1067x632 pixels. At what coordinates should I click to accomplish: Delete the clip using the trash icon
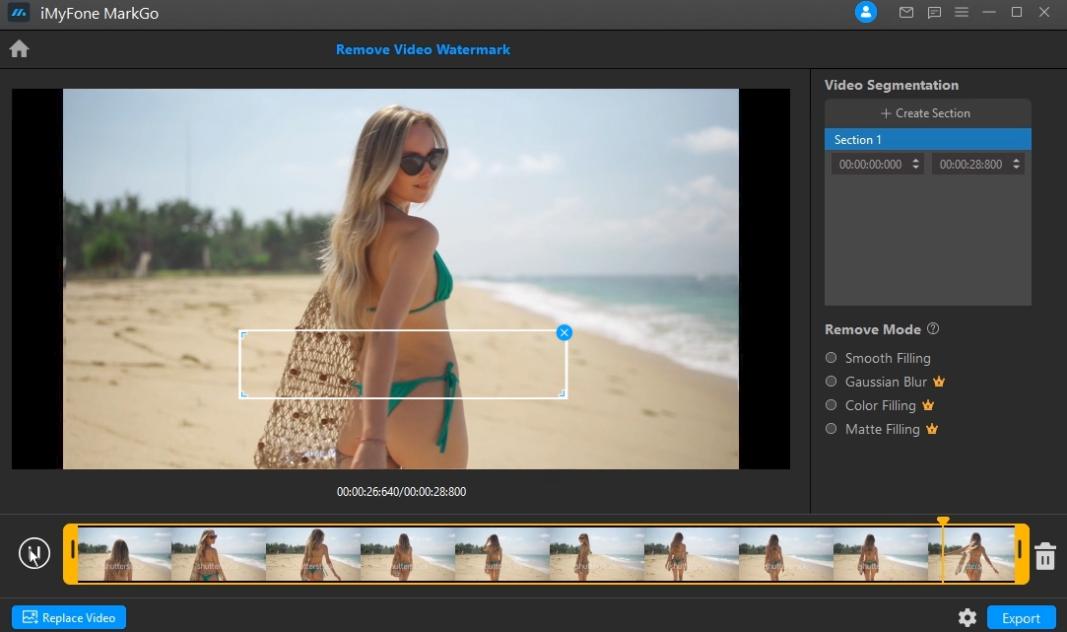pyautogui.click(x=1045, y=556)
